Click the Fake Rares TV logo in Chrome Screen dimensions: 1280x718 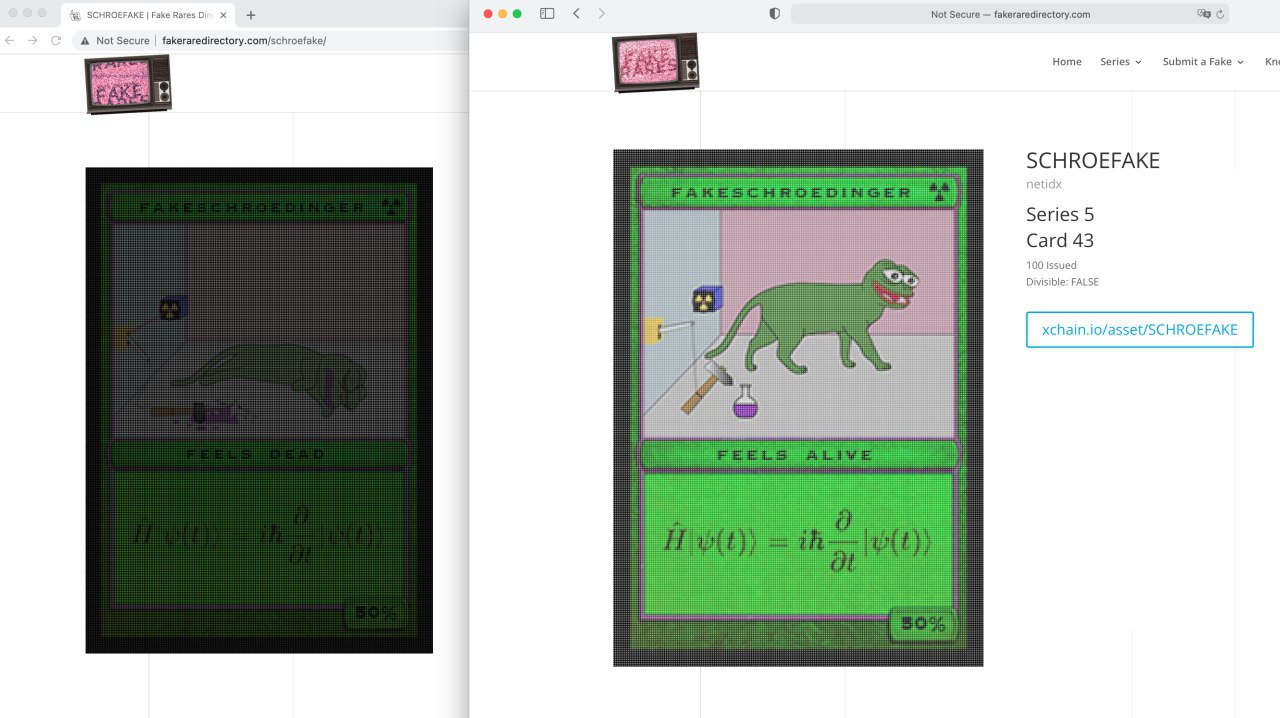(128, 84)
